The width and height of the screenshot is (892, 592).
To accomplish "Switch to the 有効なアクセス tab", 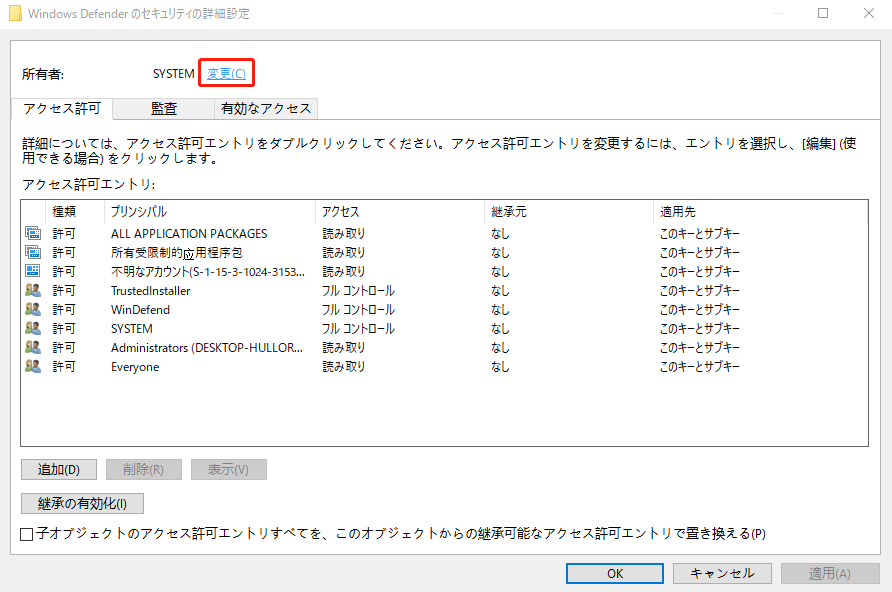I will pos(266,109).
